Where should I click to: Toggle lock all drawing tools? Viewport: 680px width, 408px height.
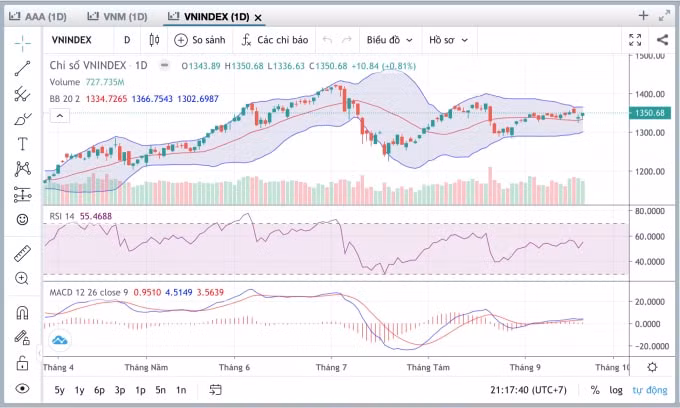[x=23, y=363]
